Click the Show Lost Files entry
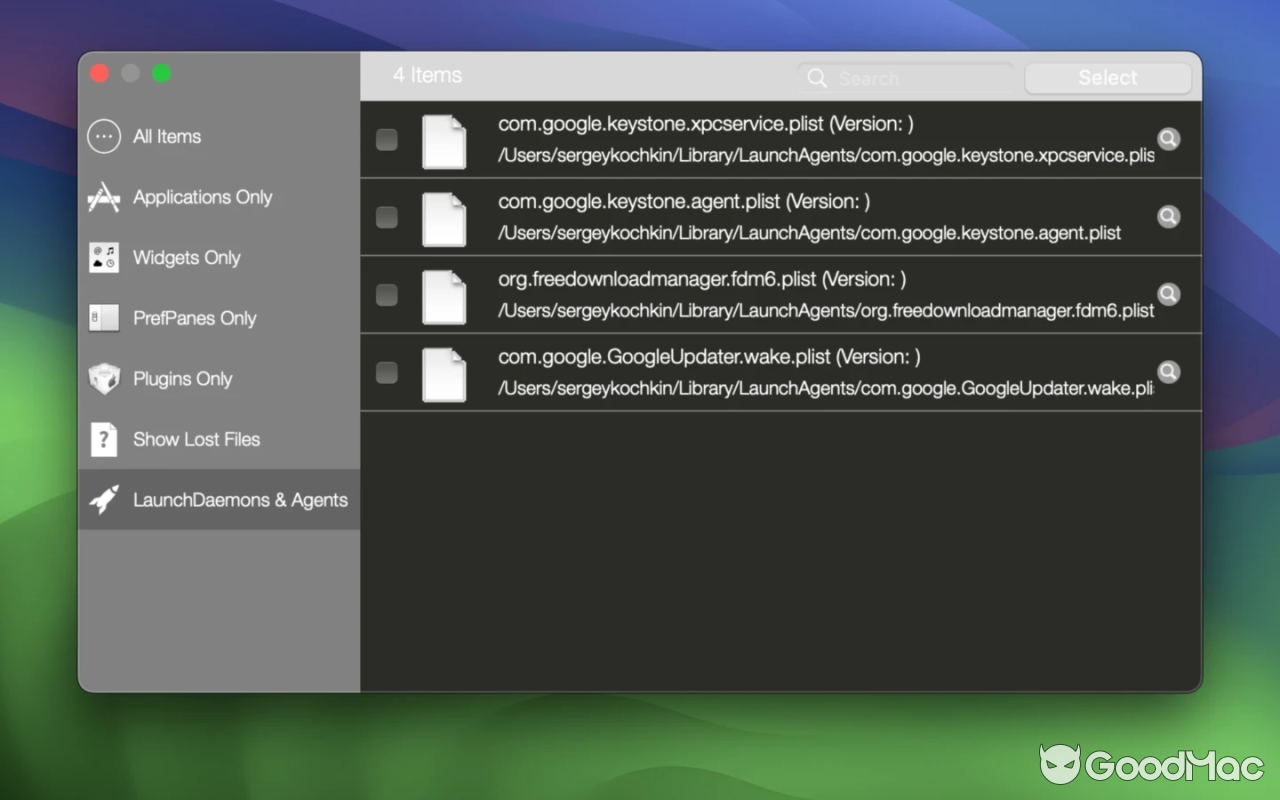Image resolution: width=1280 pixels, height=800 pixels. point(196,439)
